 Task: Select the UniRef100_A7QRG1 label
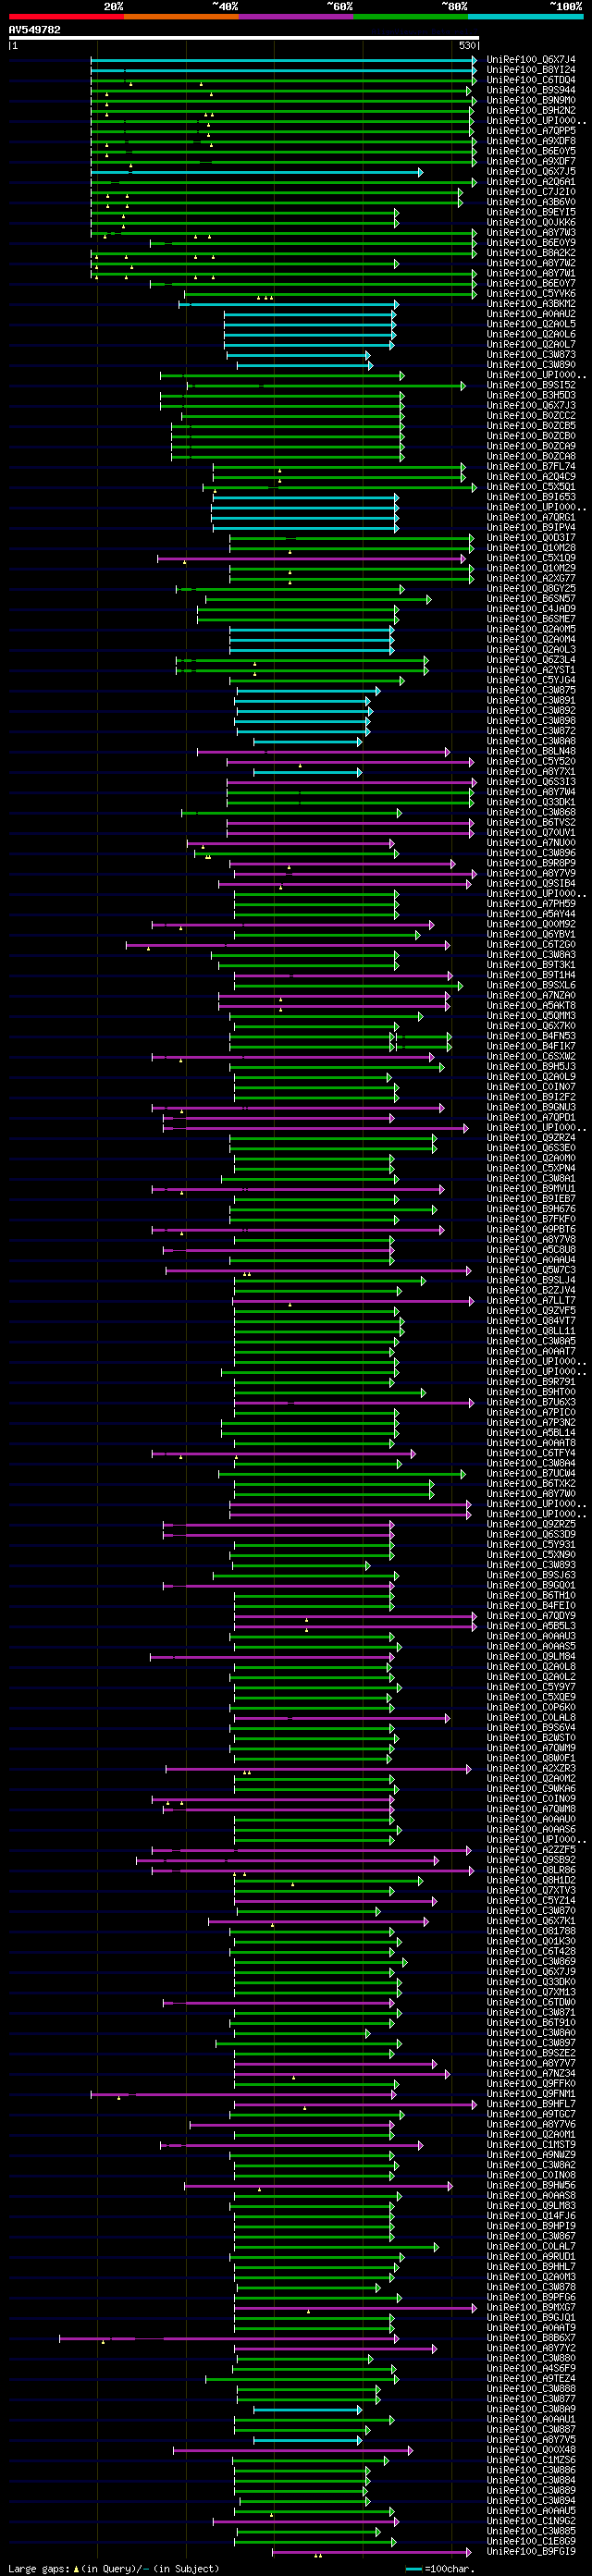coord(531,518)
